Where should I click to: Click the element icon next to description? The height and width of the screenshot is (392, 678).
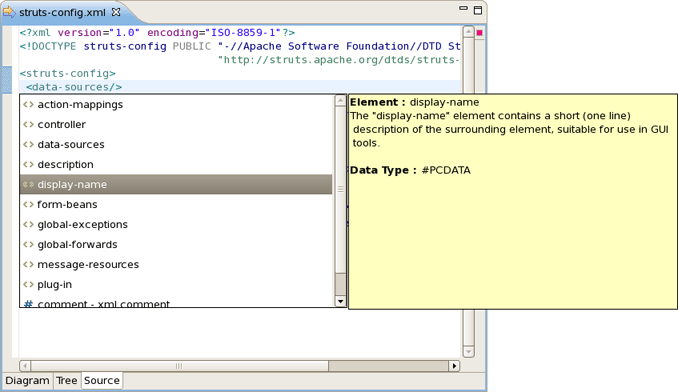pos(29,164)
